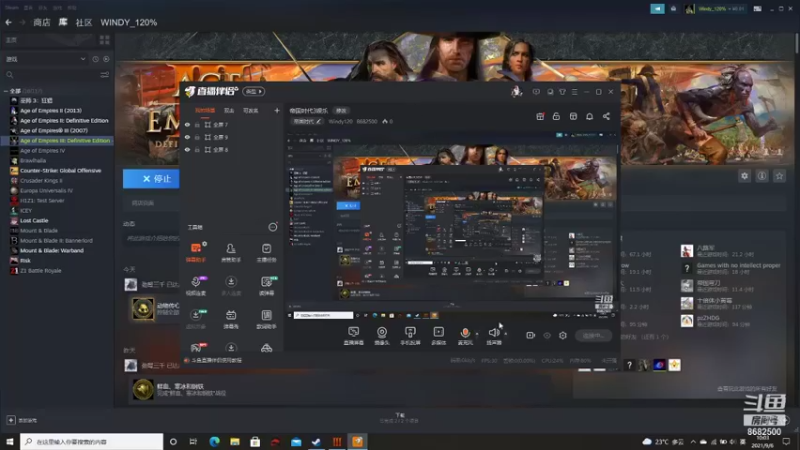This screenshot has height=450, width=800.
Task: Click the Windows taskbar search box
Action: point(92,441)
